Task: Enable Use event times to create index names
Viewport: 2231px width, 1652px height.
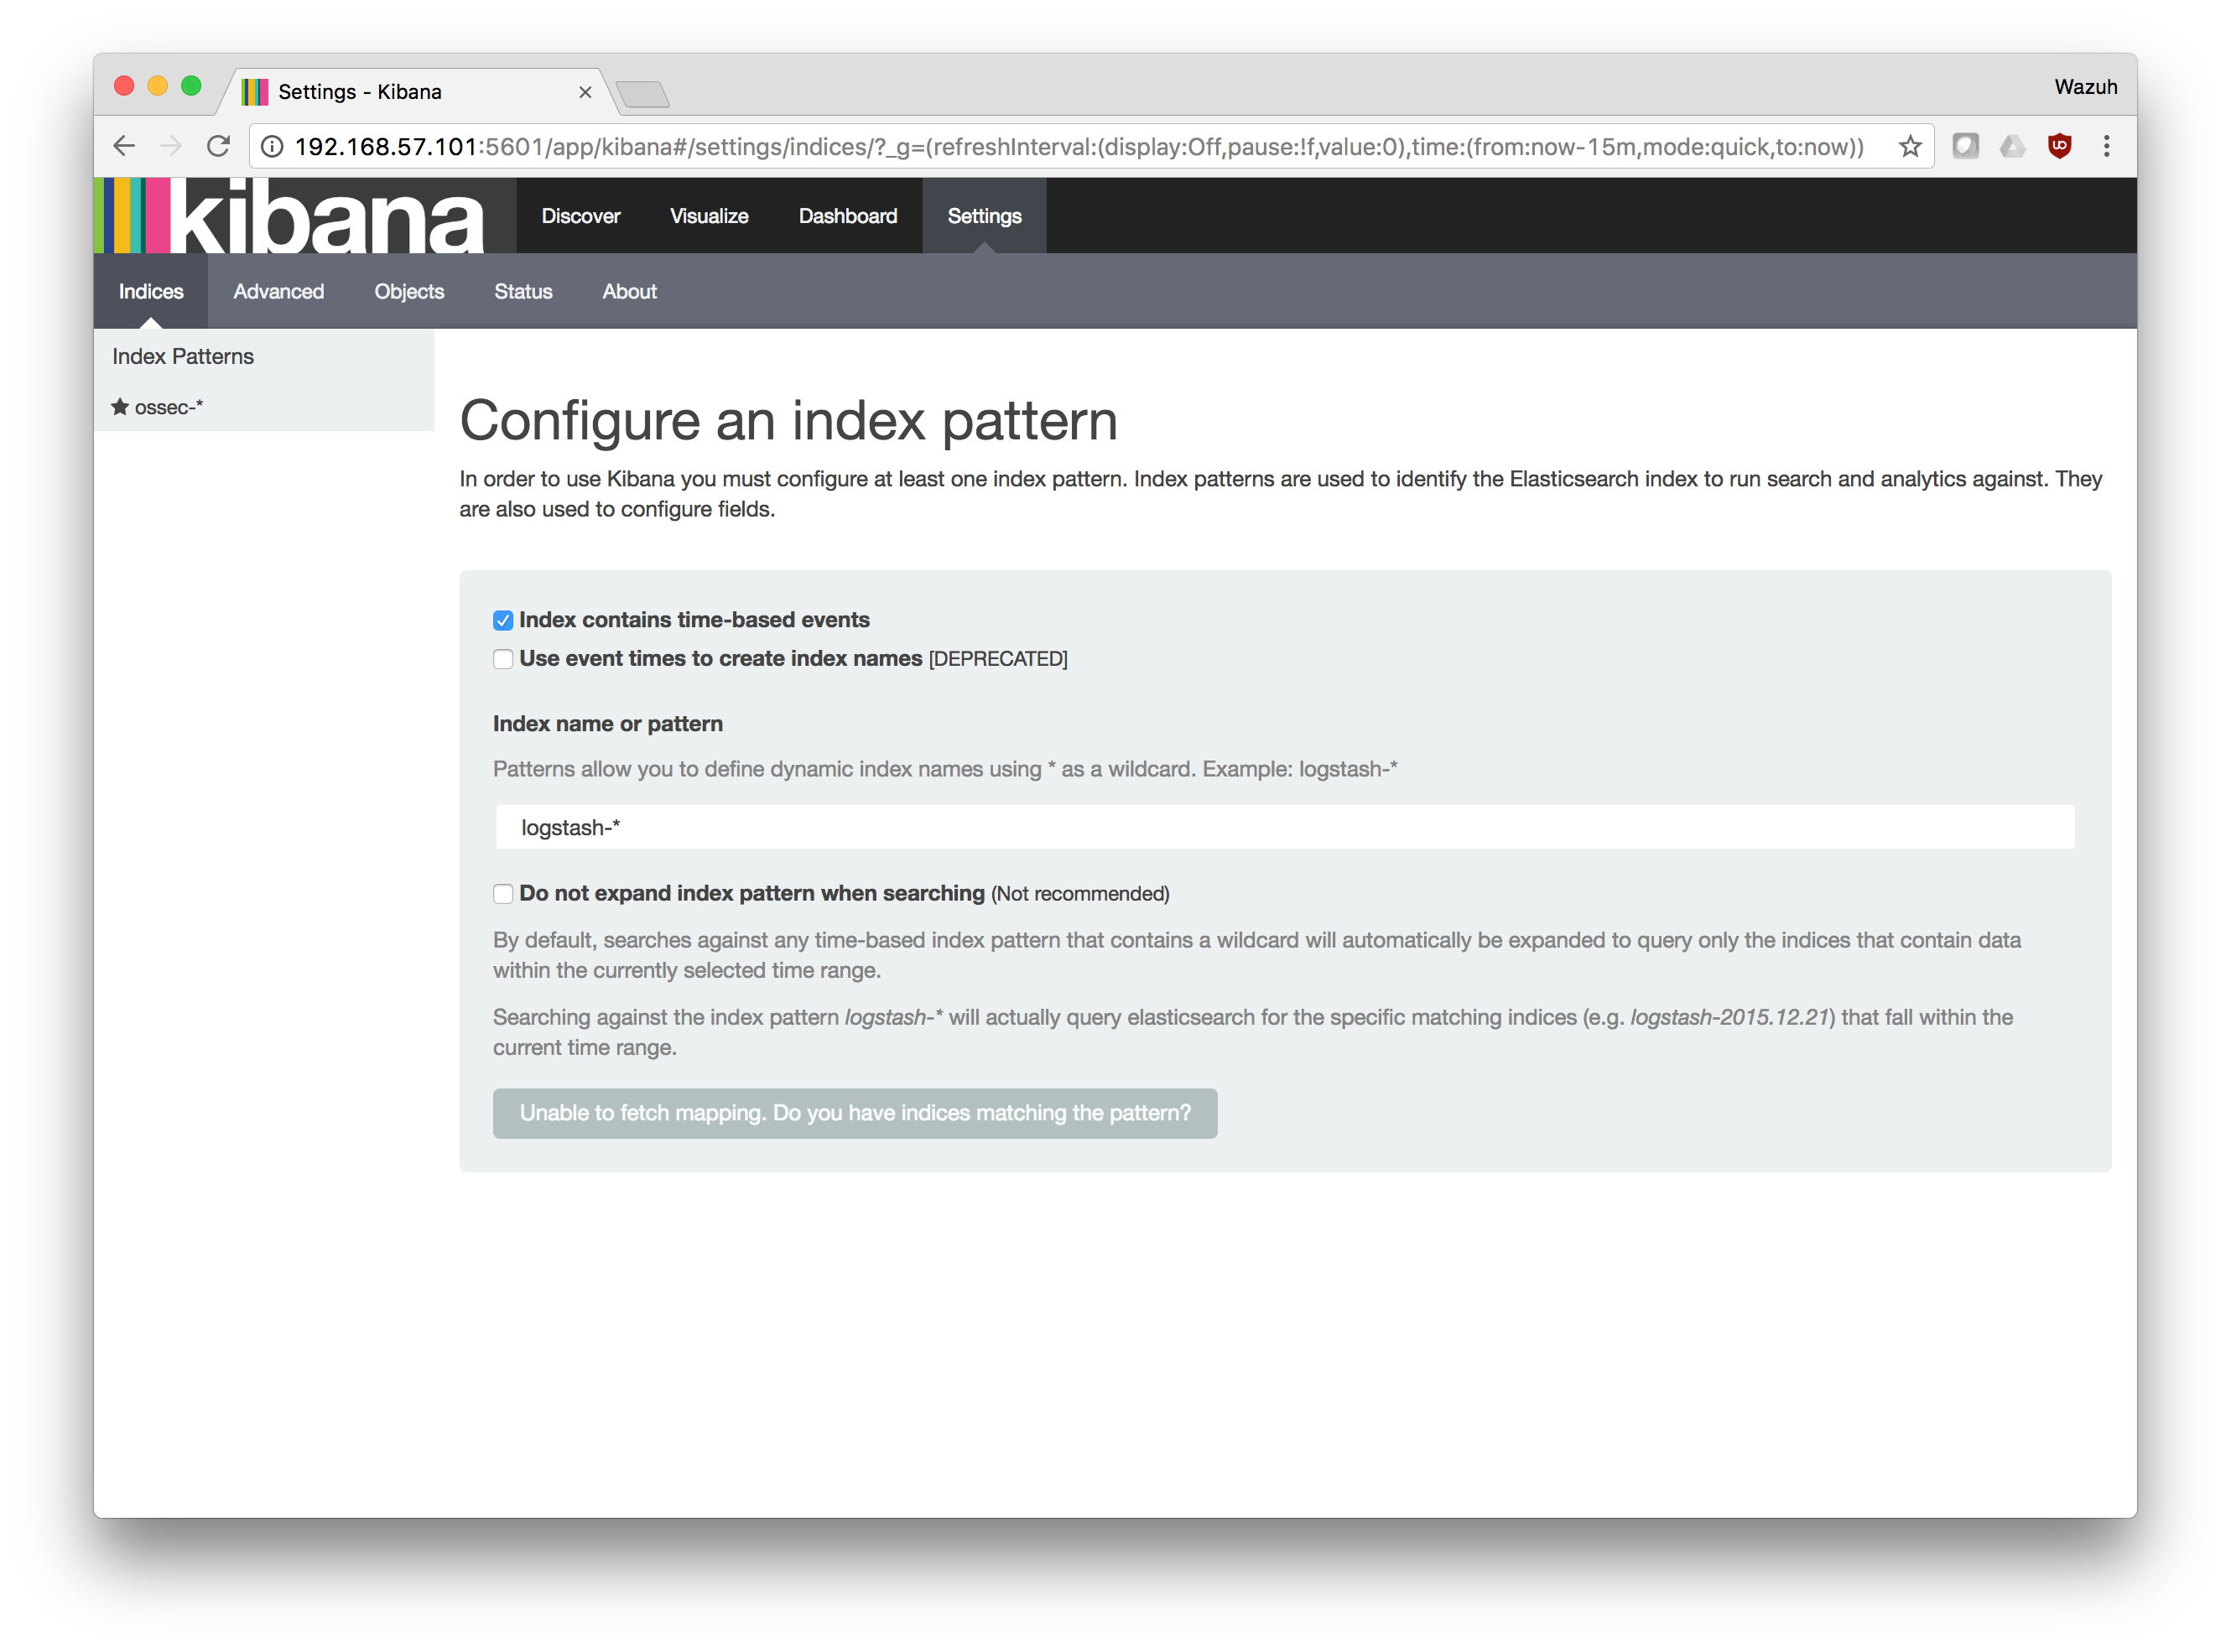Action: coord(503,659)
